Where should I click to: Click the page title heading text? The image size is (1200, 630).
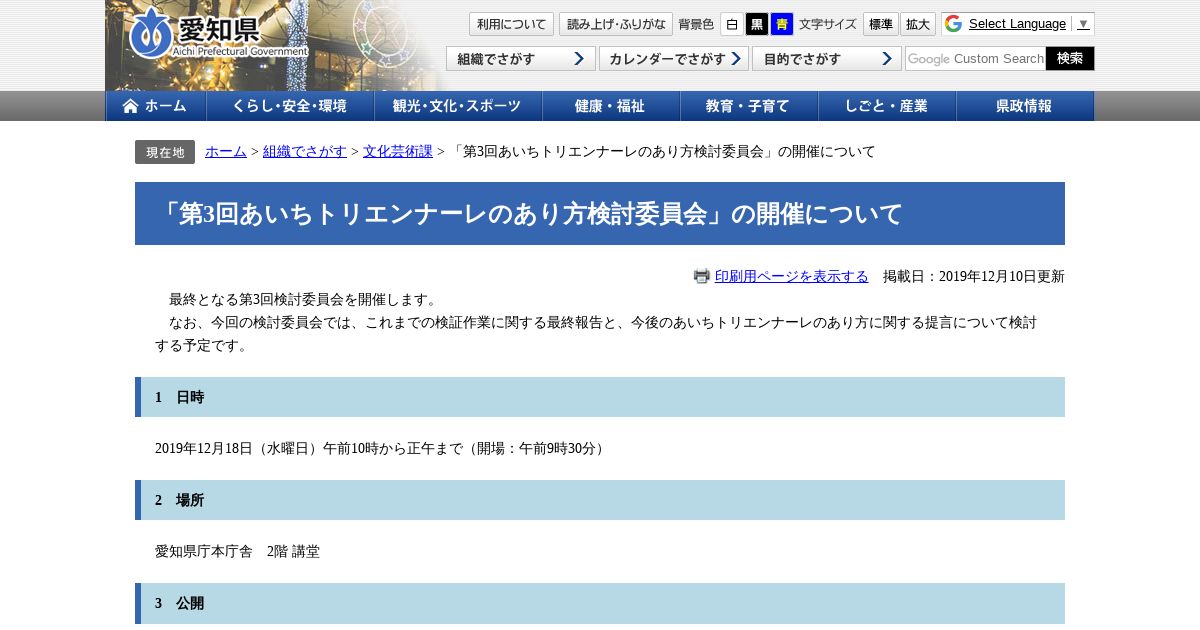(x=530, y=214)
